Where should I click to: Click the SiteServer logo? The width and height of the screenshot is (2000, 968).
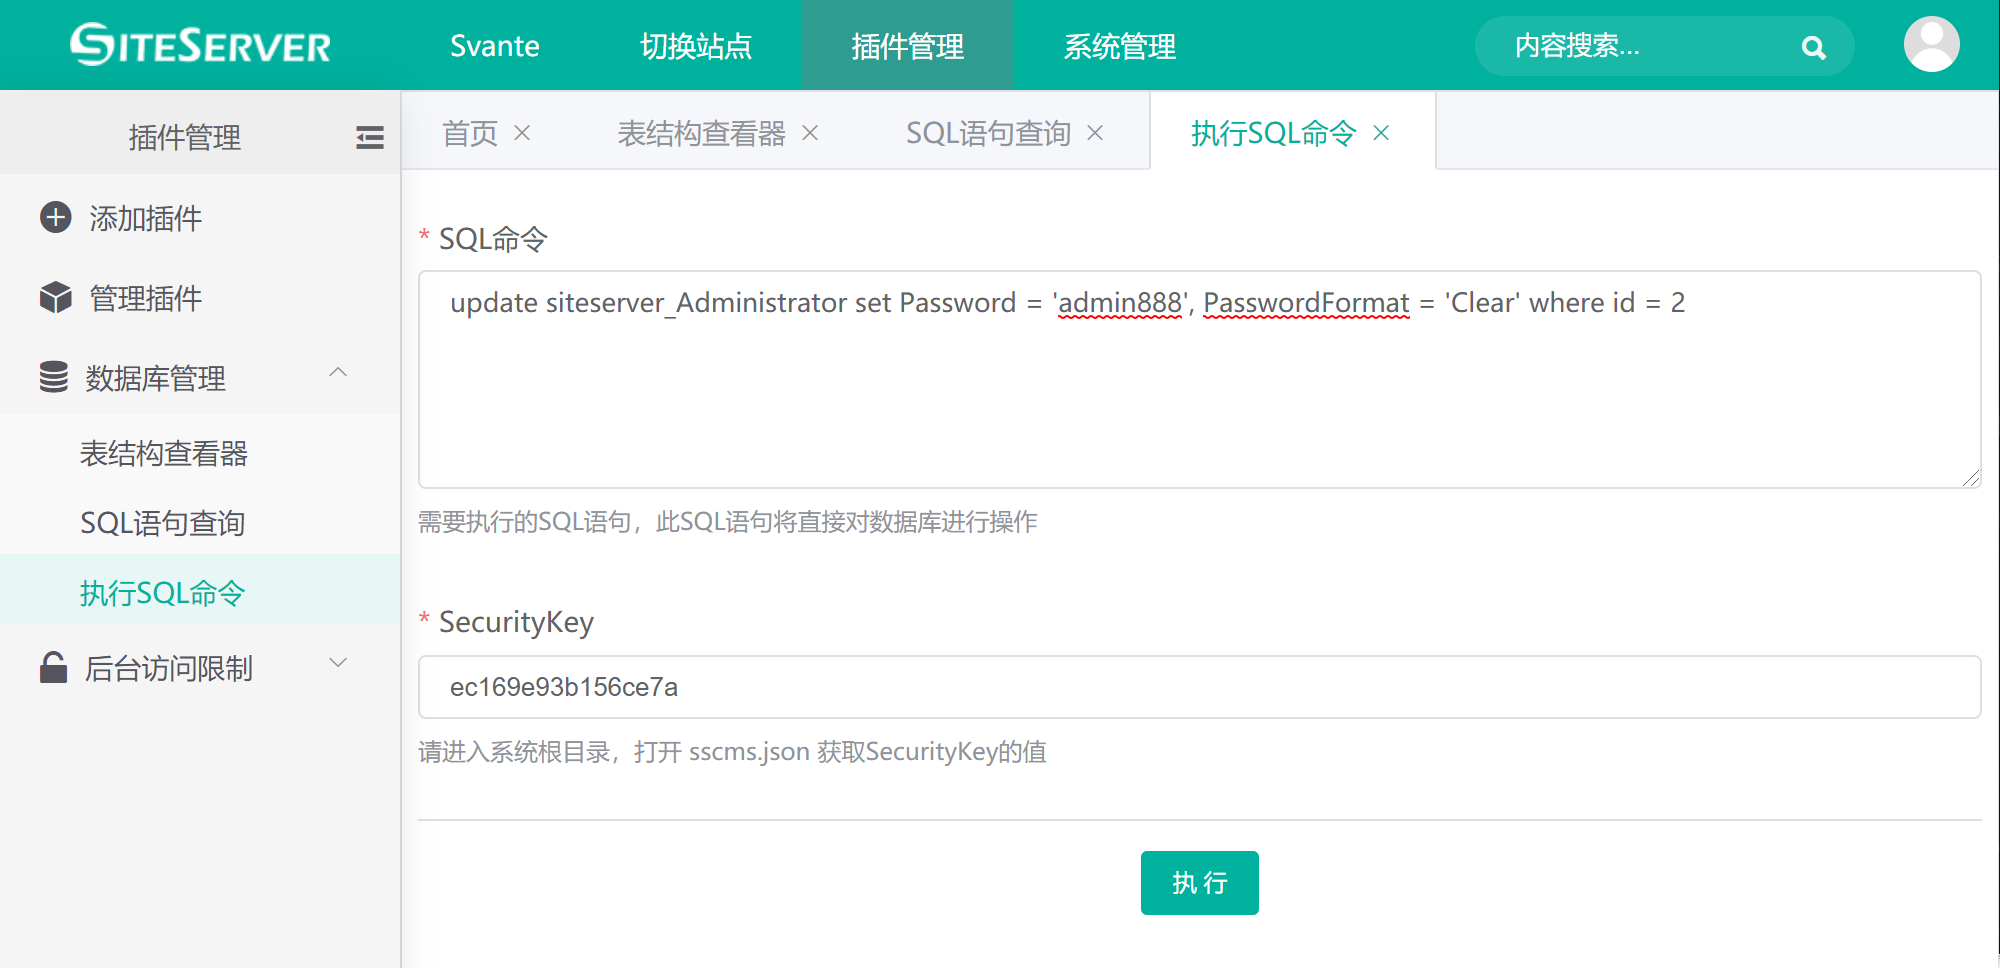(200, 45)
